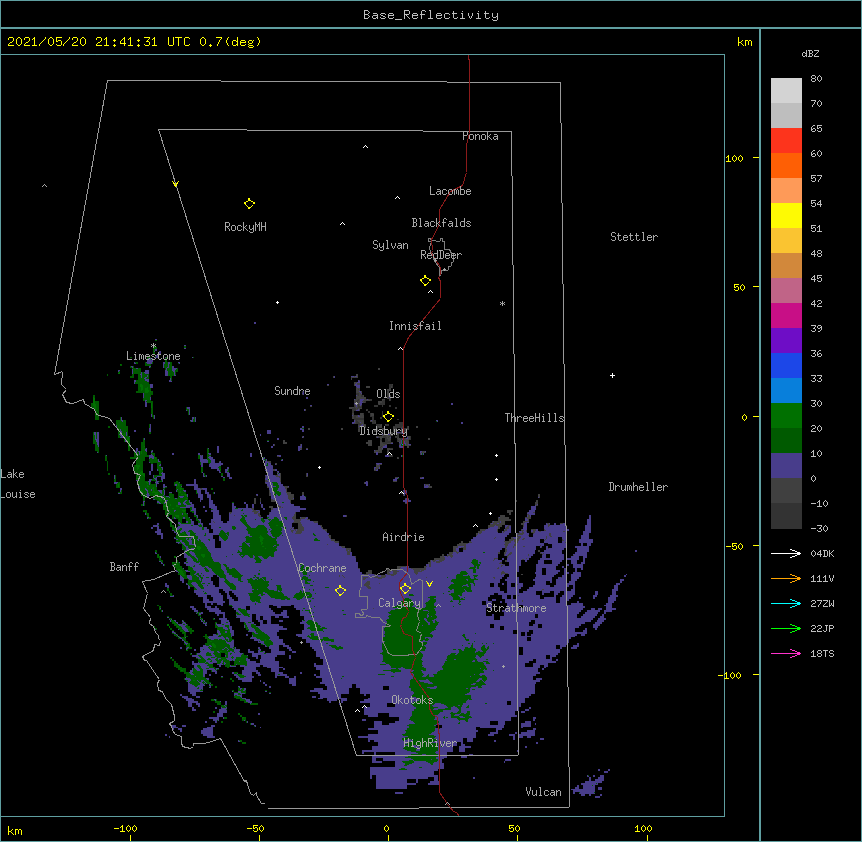This screenshot has height=842, width=862.
Task: Click the Strathmore city label
Action: [516, 608]
